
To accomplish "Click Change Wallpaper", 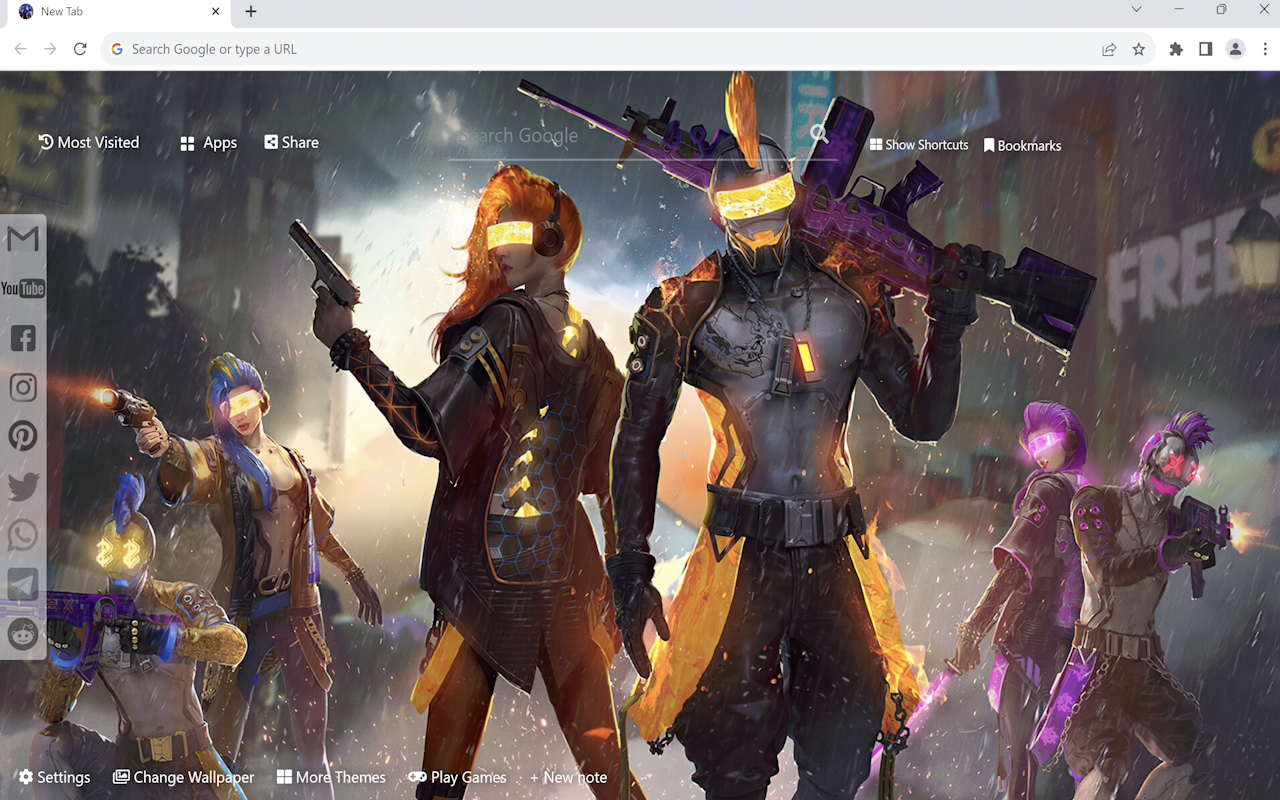I will click(183, 777).
